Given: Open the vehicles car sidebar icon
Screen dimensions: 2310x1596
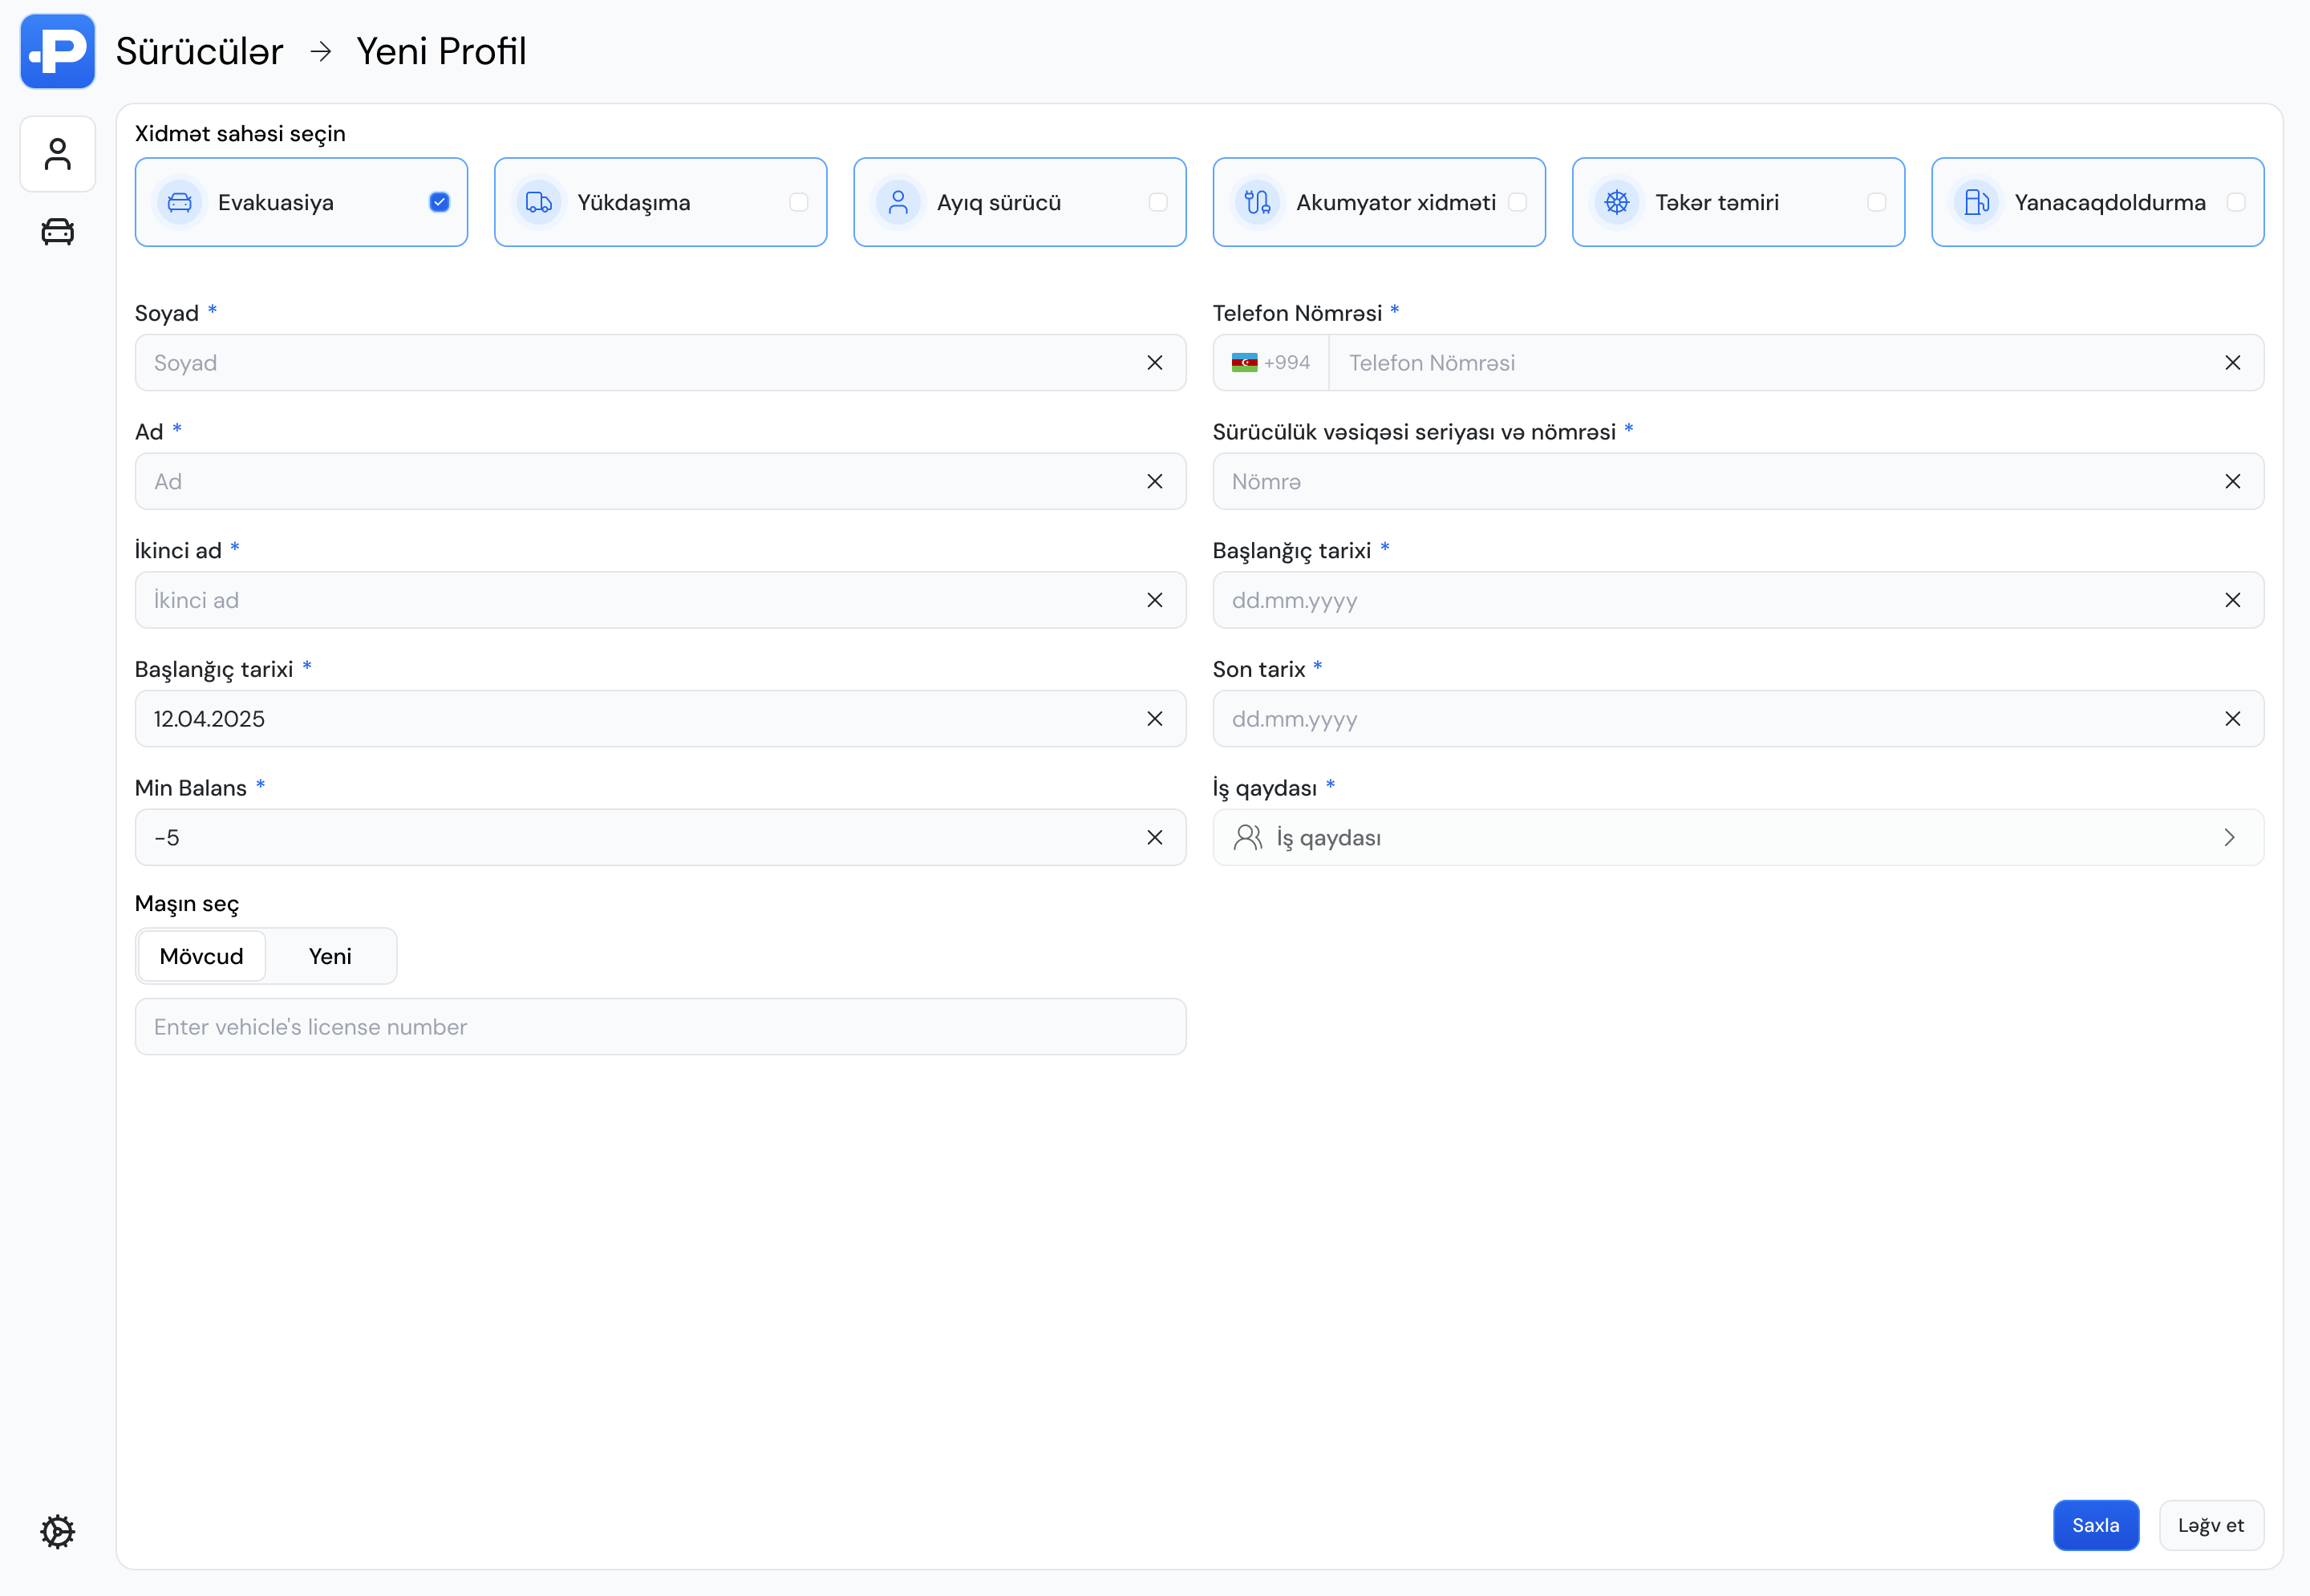Looking at the screenshot, I should (57, 232).
